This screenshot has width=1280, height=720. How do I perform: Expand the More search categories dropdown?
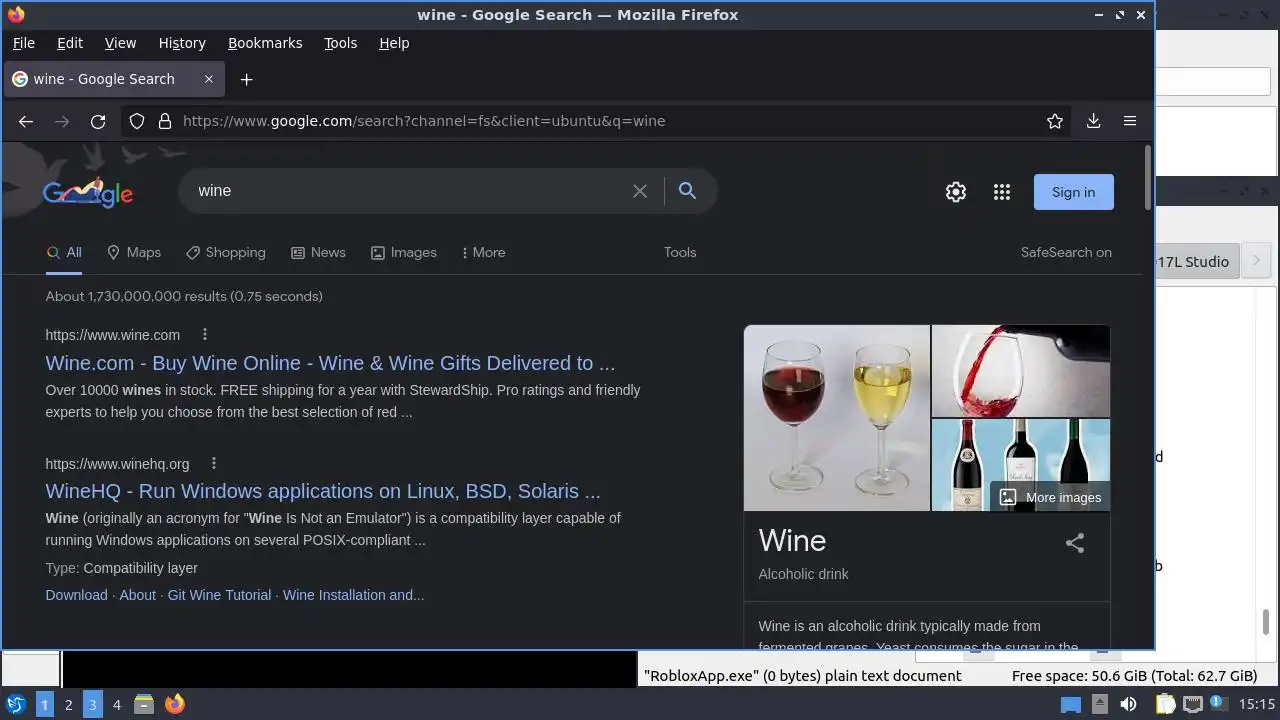pyautogui.click(x=483, y=253)
